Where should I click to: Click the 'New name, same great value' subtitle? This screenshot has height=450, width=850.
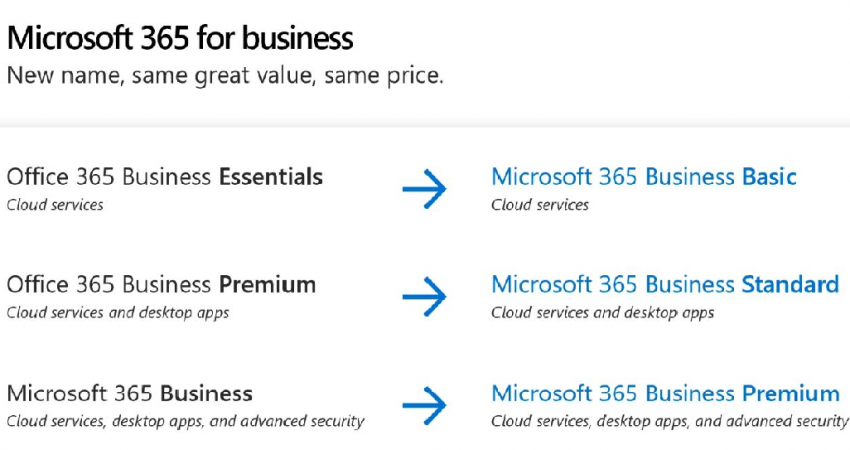coord(225,76)
